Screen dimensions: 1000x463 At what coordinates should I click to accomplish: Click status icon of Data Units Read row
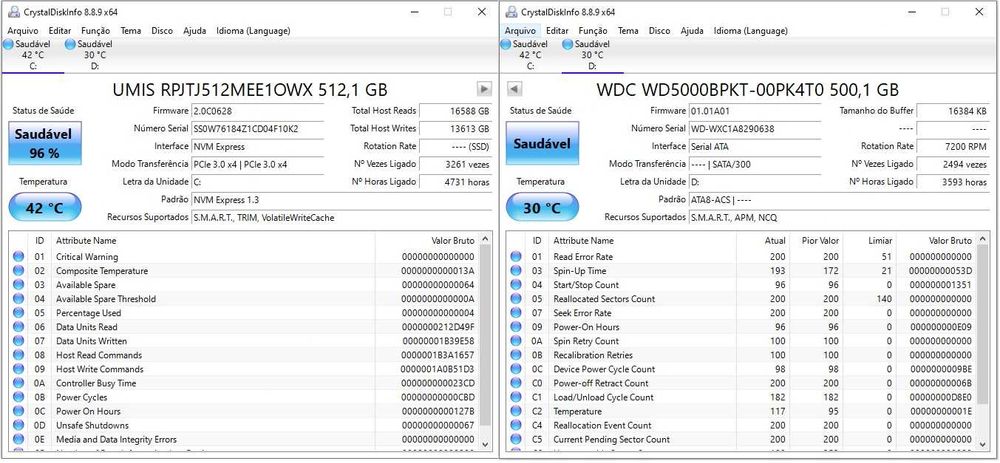click(18, 327)
